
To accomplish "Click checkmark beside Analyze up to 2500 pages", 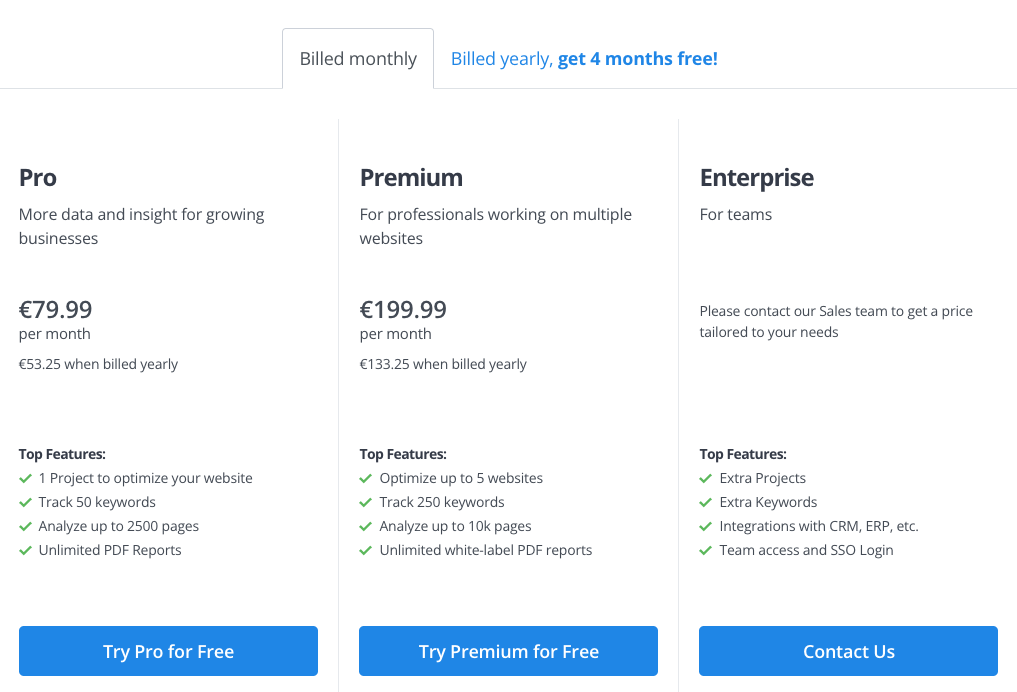I will click(25, 527).
